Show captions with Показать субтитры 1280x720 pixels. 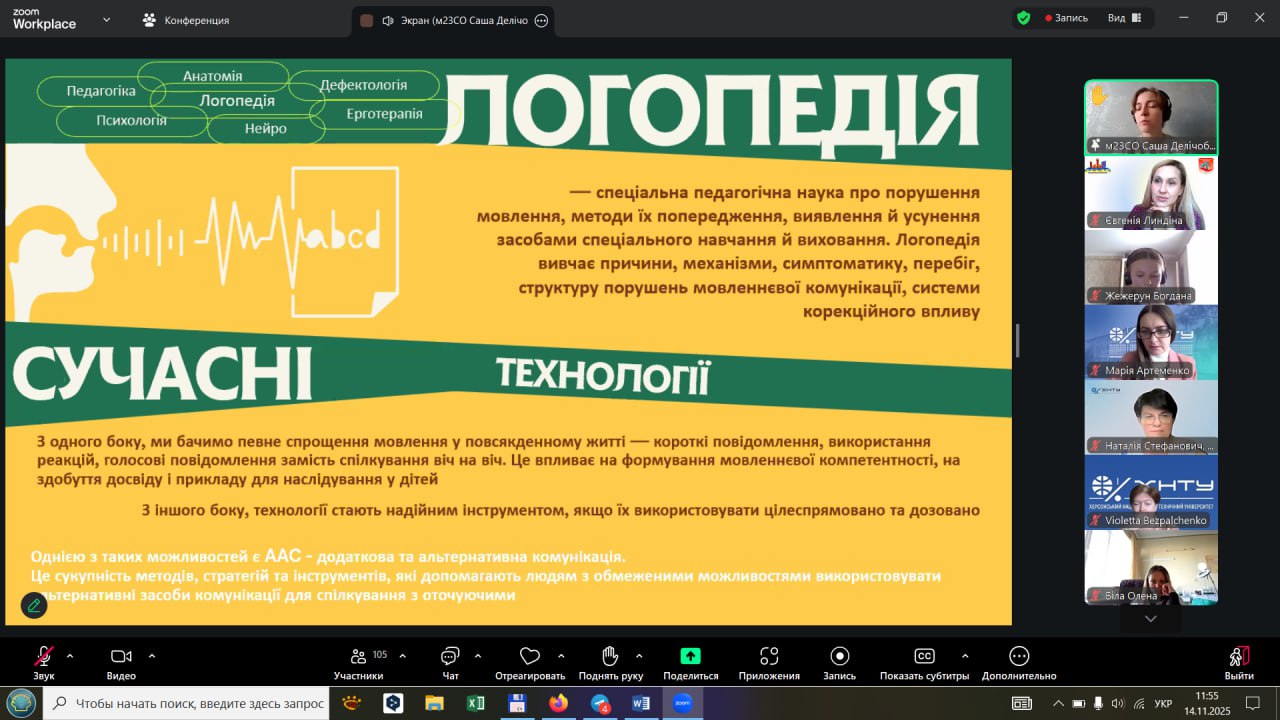tap(924, 657)
